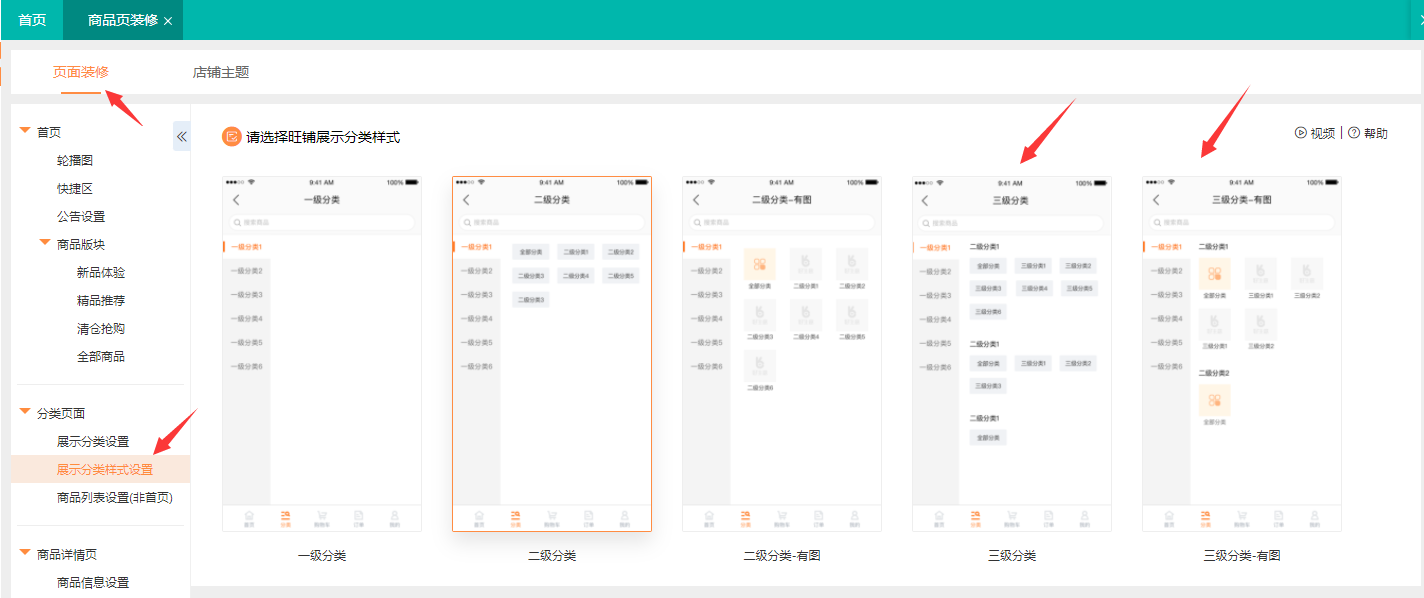The width and height of the screenshot is (1424, 598).
Task: Collapse the 商品详情页 tree section
Action: coord(25,553)
